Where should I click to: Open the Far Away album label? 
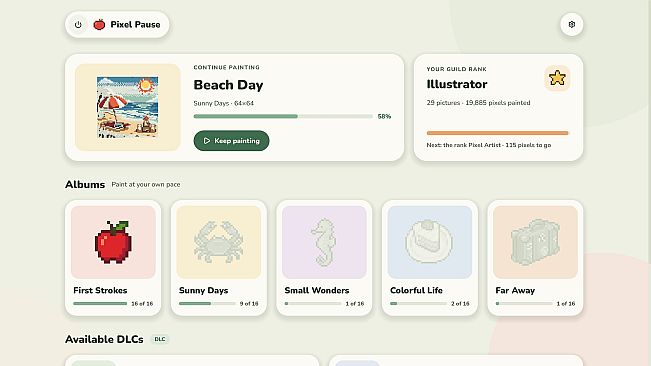515,290
